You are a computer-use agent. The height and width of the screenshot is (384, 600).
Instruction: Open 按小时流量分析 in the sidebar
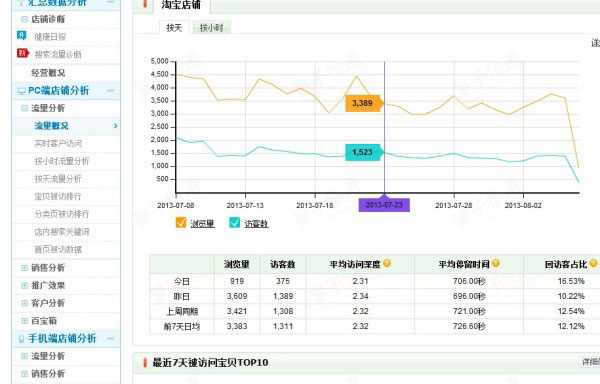(x=62, y=161)
